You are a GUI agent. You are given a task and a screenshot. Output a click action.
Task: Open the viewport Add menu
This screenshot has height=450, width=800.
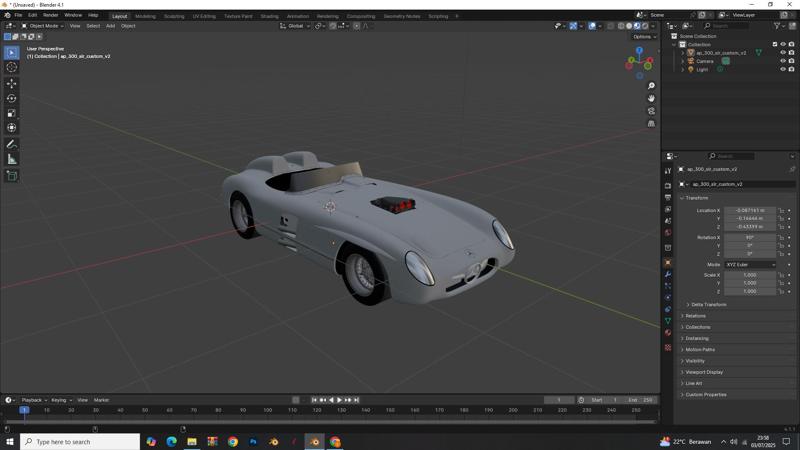click(110, 26)
